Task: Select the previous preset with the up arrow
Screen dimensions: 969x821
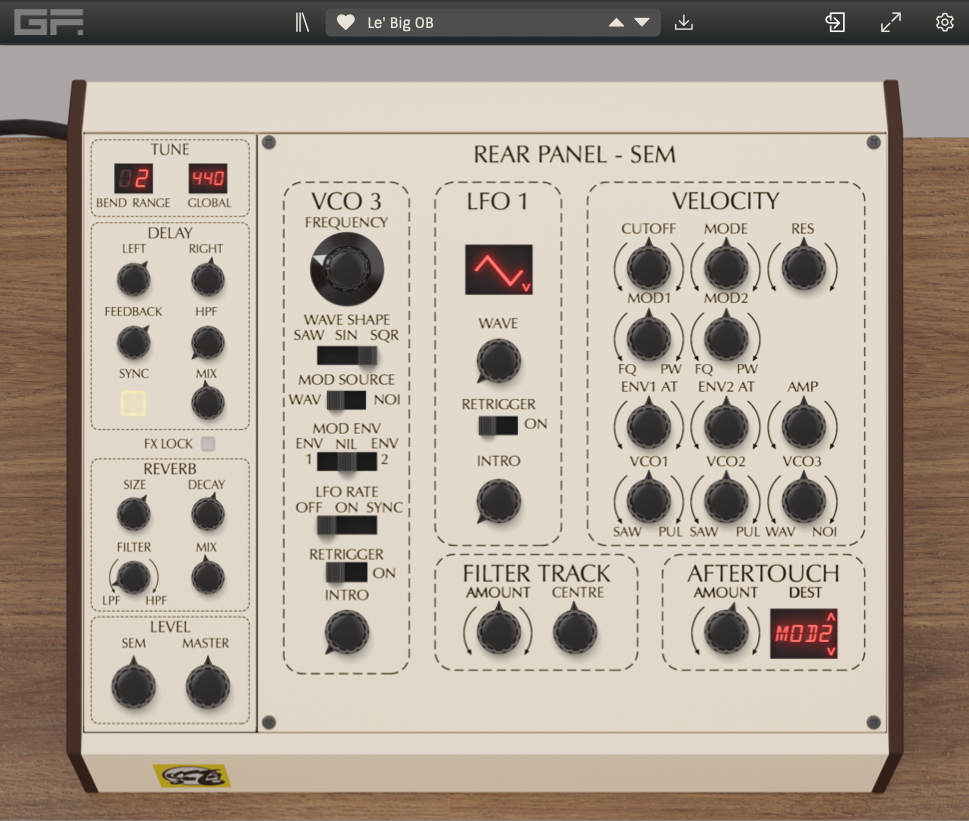Action: click(x=616, y=21)
